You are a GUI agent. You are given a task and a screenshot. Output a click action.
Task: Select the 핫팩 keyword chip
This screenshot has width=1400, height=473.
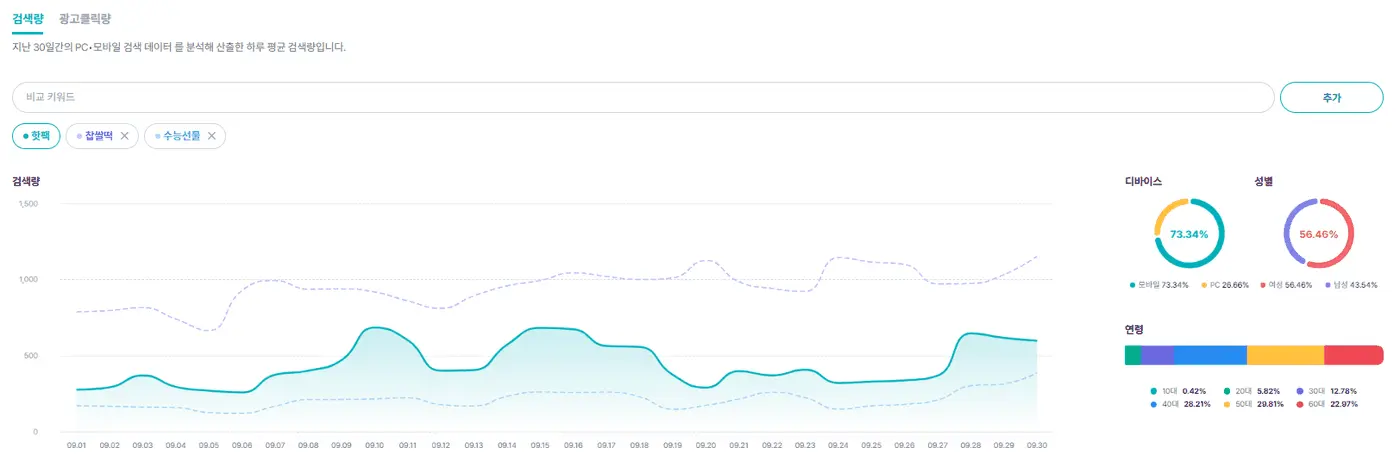[x=36, y=136]
